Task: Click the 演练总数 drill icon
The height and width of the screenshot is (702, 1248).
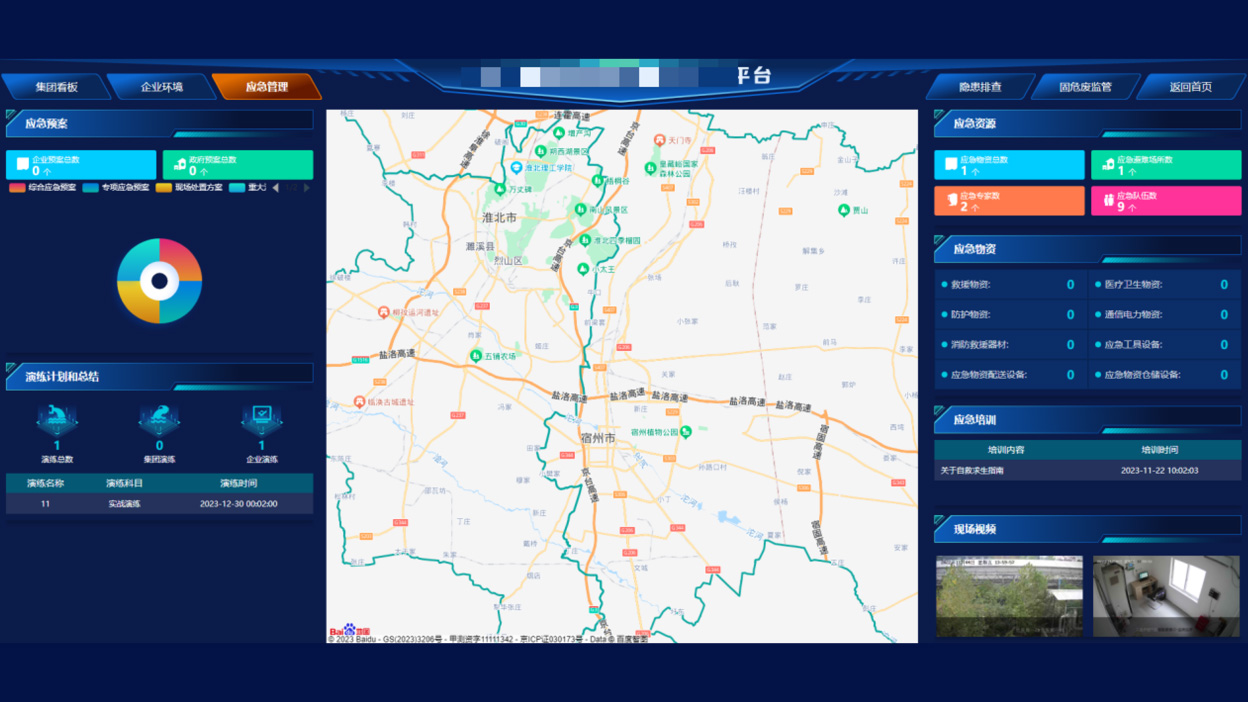Action: click(x=57, y=418)
